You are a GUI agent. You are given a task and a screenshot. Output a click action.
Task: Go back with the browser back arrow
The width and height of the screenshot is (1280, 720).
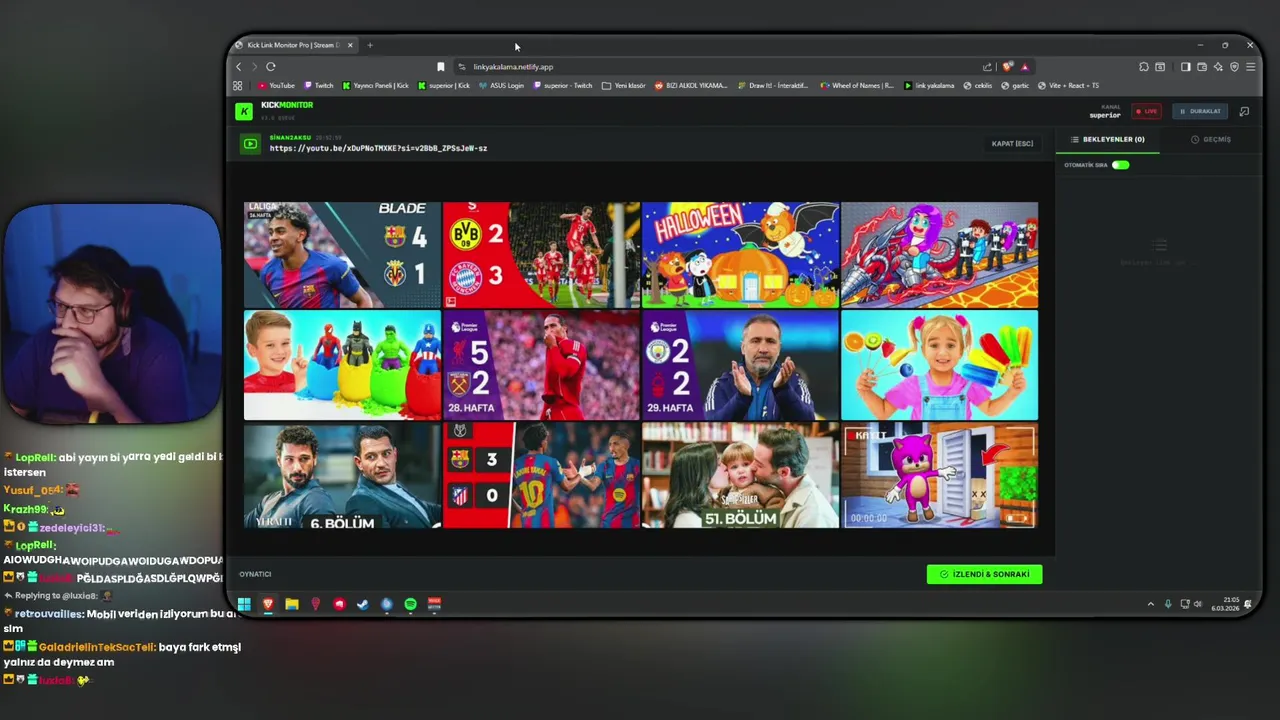(x=238, y=67)
